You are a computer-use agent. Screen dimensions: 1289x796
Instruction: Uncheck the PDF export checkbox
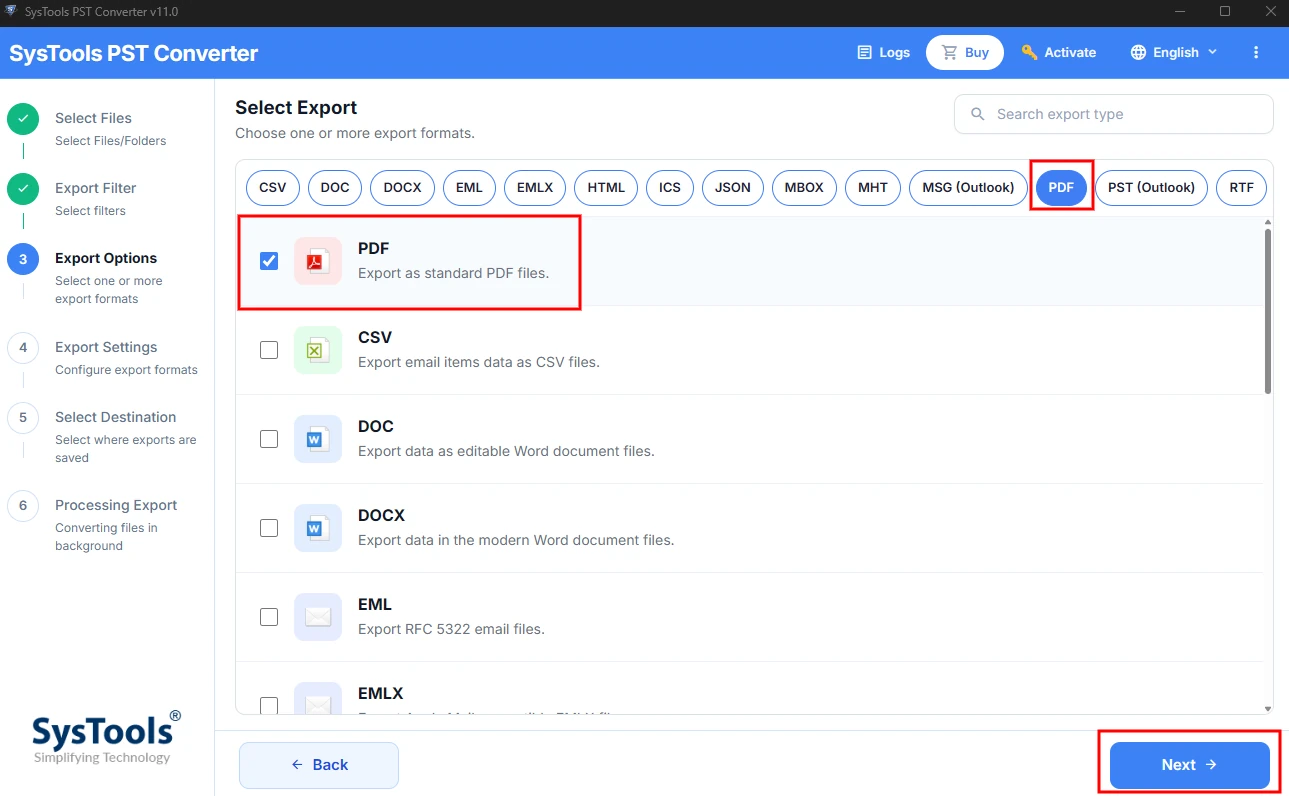pos(269,261)
